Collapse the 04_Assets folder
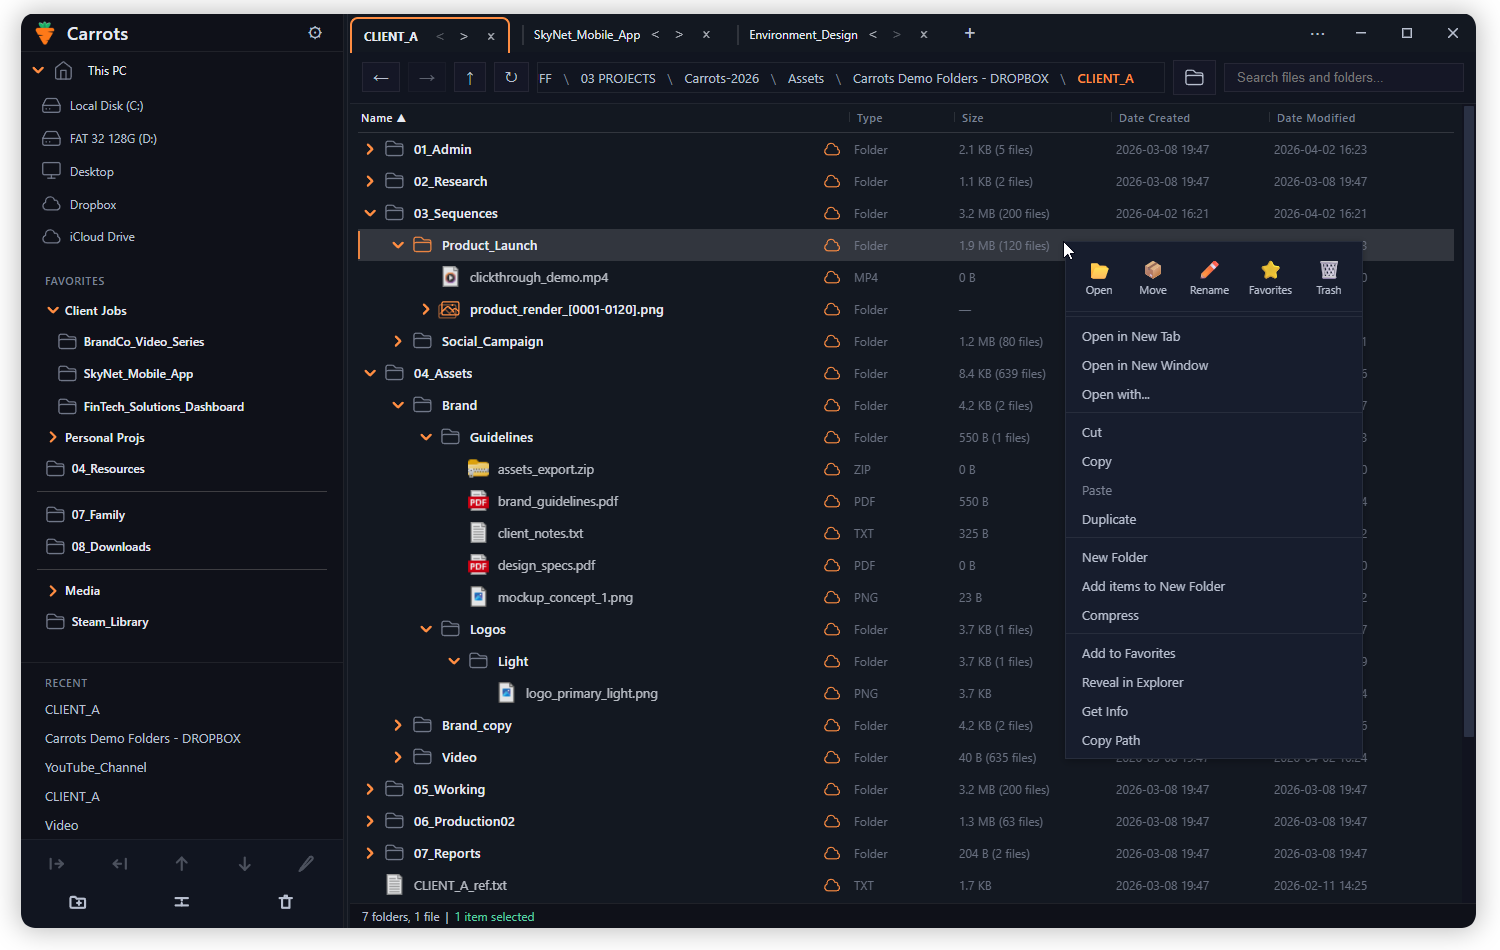This screenshot has height=950, width=1500. [370, 374]
